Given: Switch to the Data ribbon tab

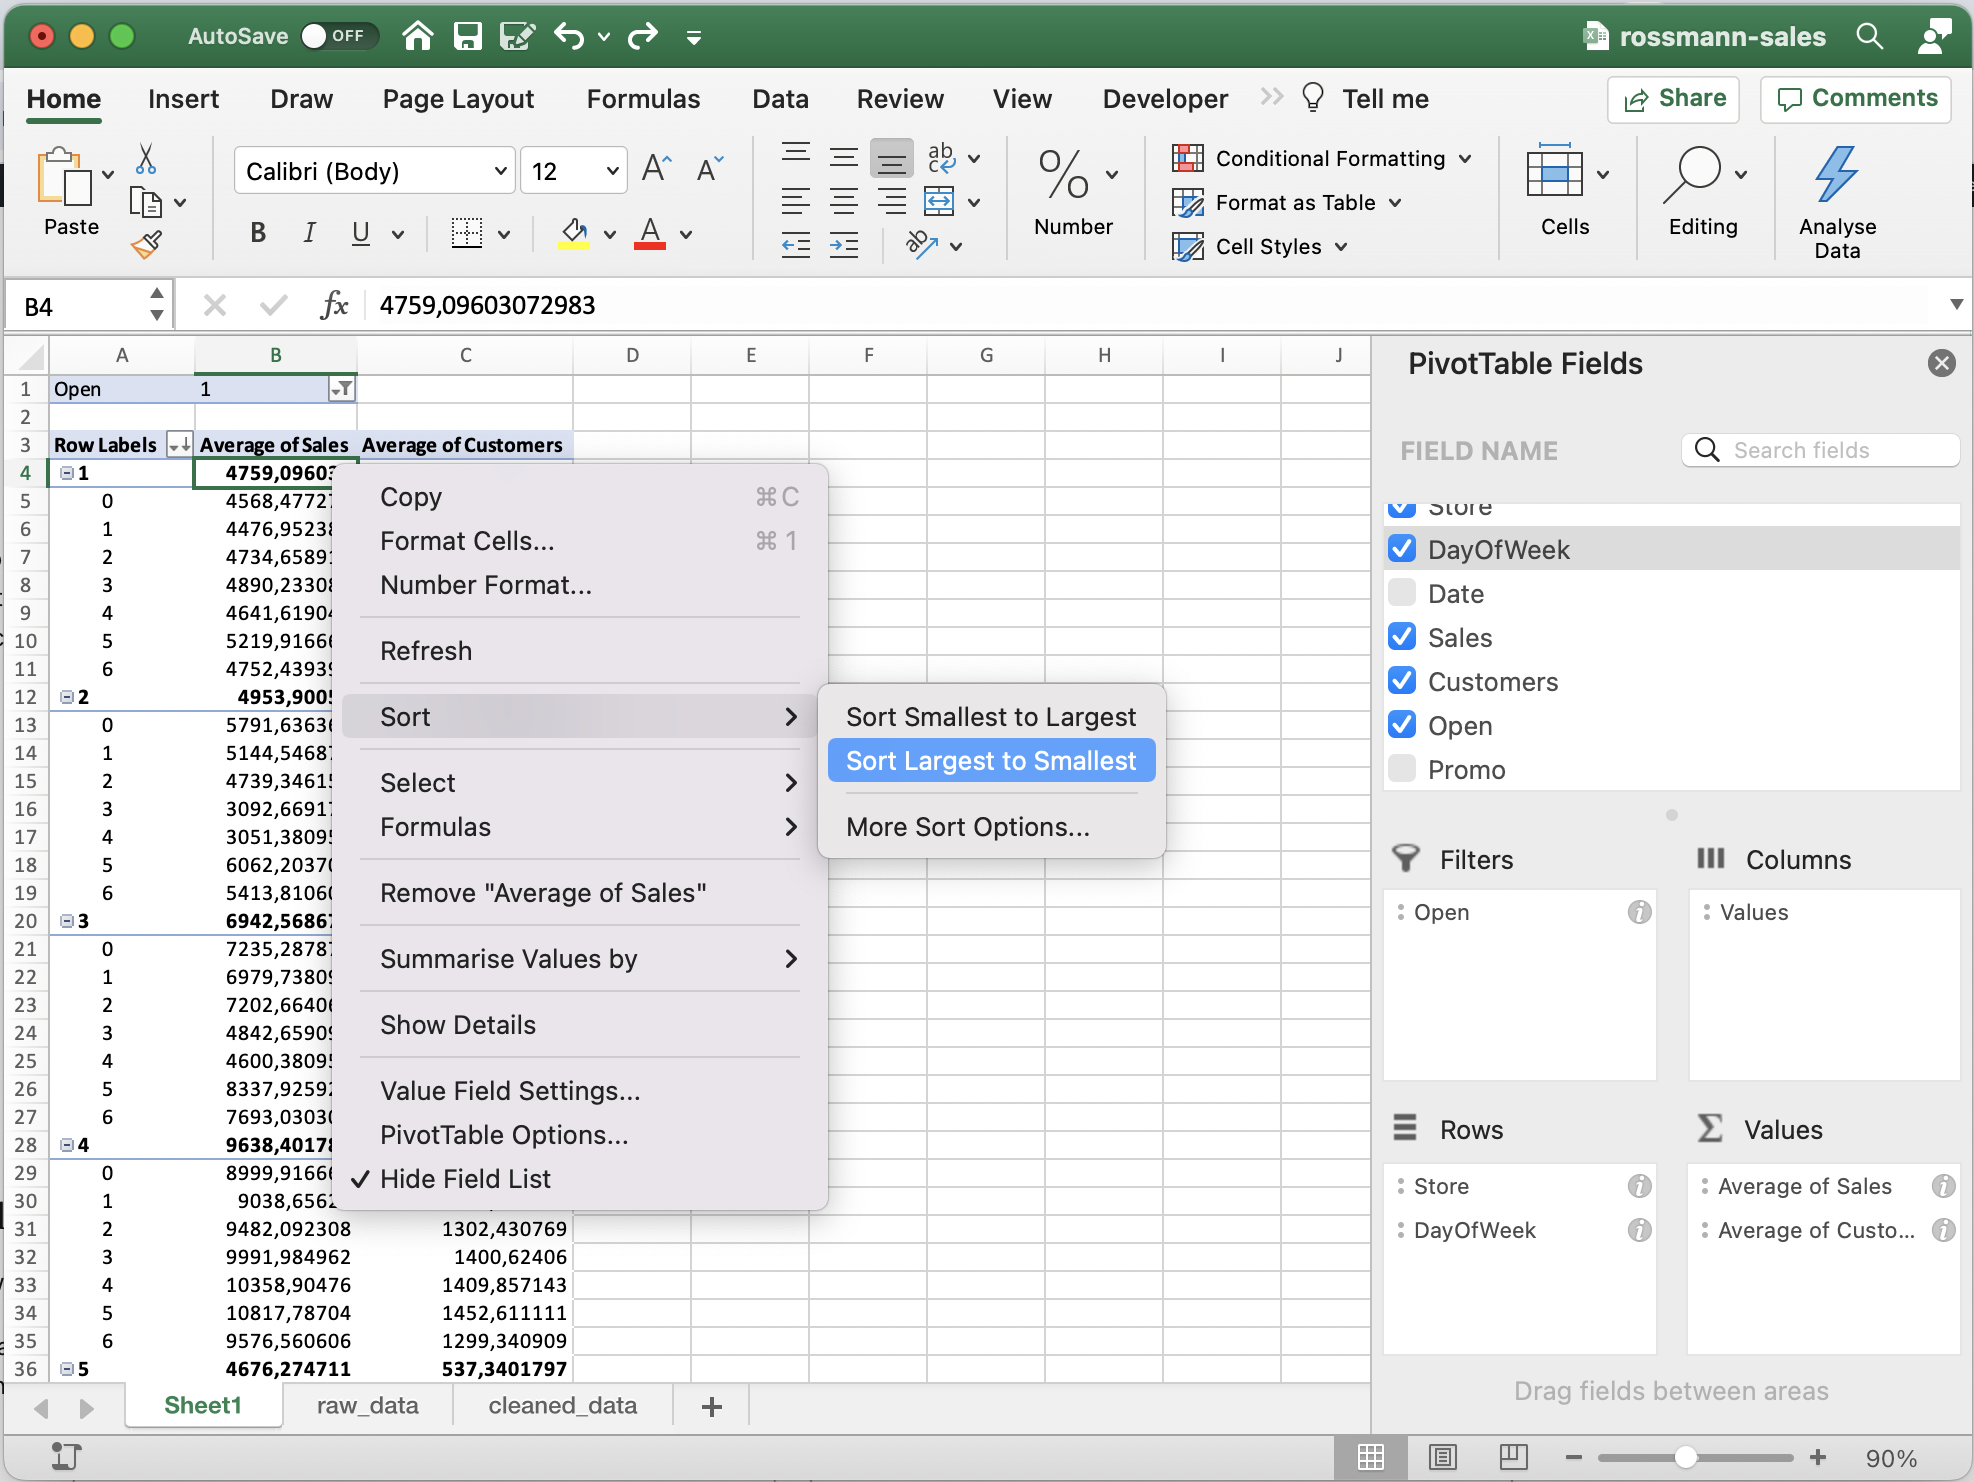Looking at the screenshot, I should point(780,98).
